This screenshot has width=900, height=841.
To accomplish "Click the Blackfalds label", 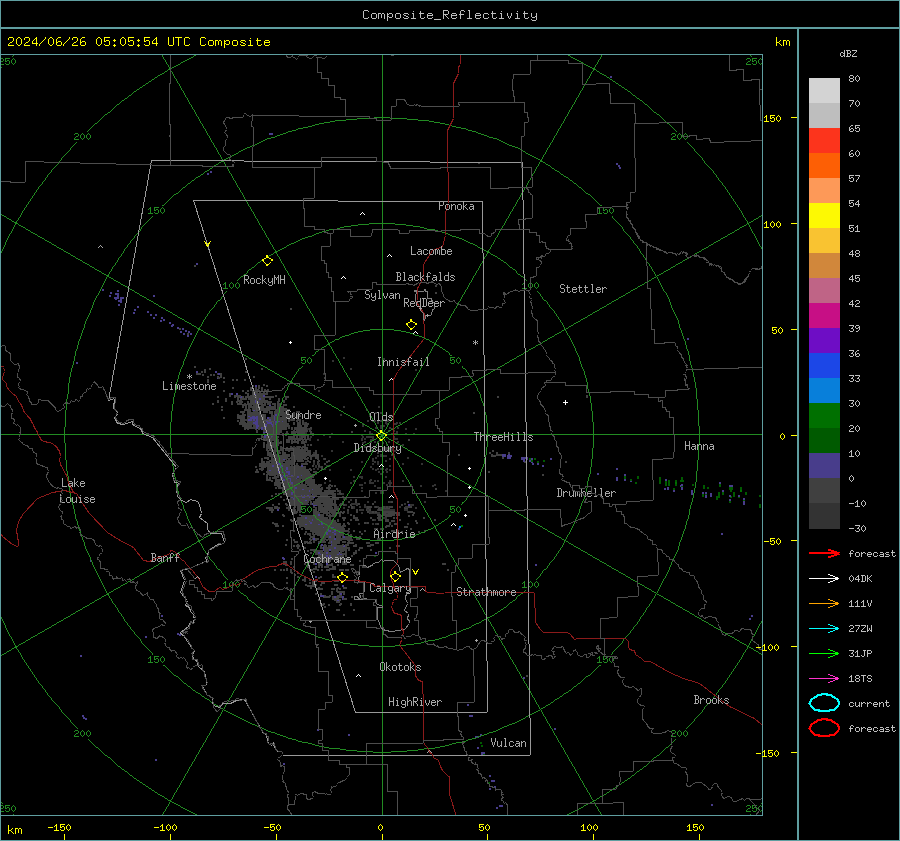I will (x=425, y=277).
